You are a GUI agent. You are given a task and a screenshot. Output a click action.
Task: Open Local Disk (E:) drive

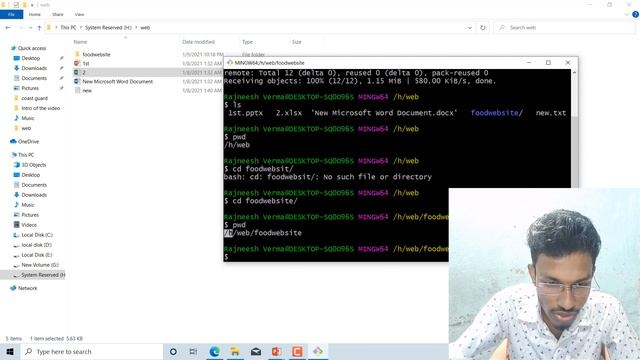(x=37, y=255)
